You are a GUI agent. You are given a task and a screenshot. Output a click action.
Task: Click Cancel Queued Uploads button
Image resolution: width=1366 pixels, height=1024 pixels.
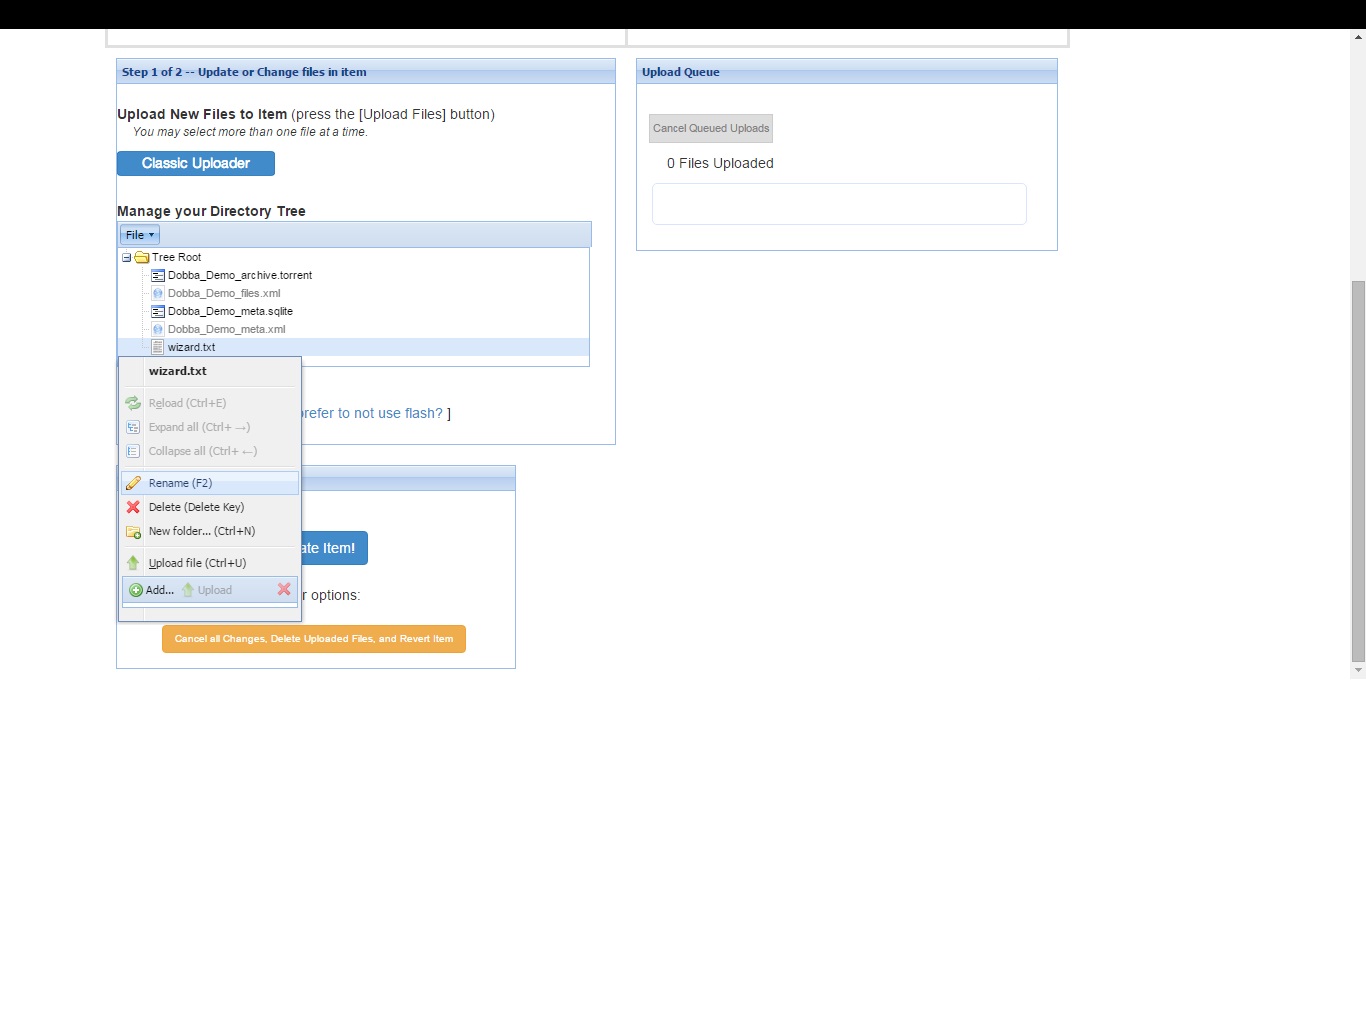pyautogui.click(x=711, y=128)
